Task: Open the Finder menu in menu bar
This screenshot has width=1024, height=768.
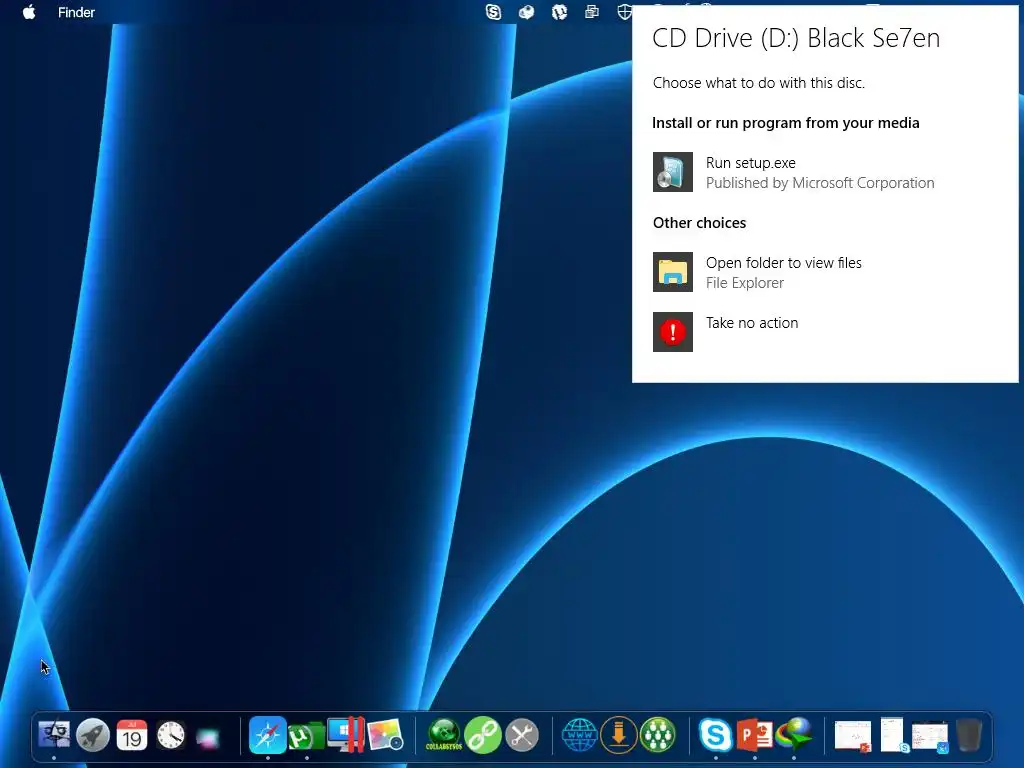Action: point(76,12)
